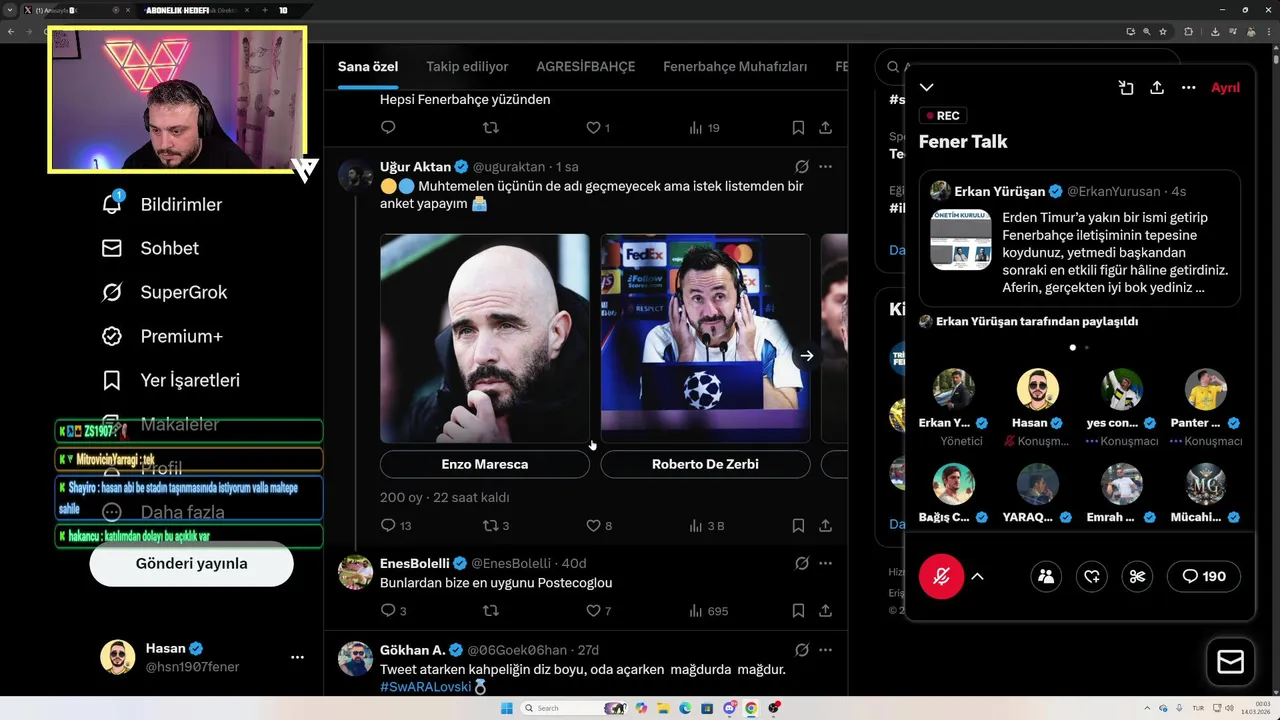Click Grok icon on Uğur Aktan's post
This screenshot has height=720, width=1280.
[x=802, y=167]
